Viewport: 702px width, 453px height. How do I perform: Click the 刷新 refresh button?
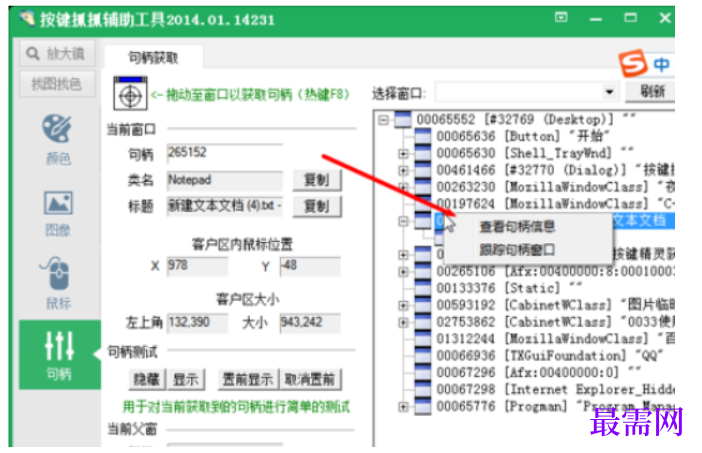point(651,91)
